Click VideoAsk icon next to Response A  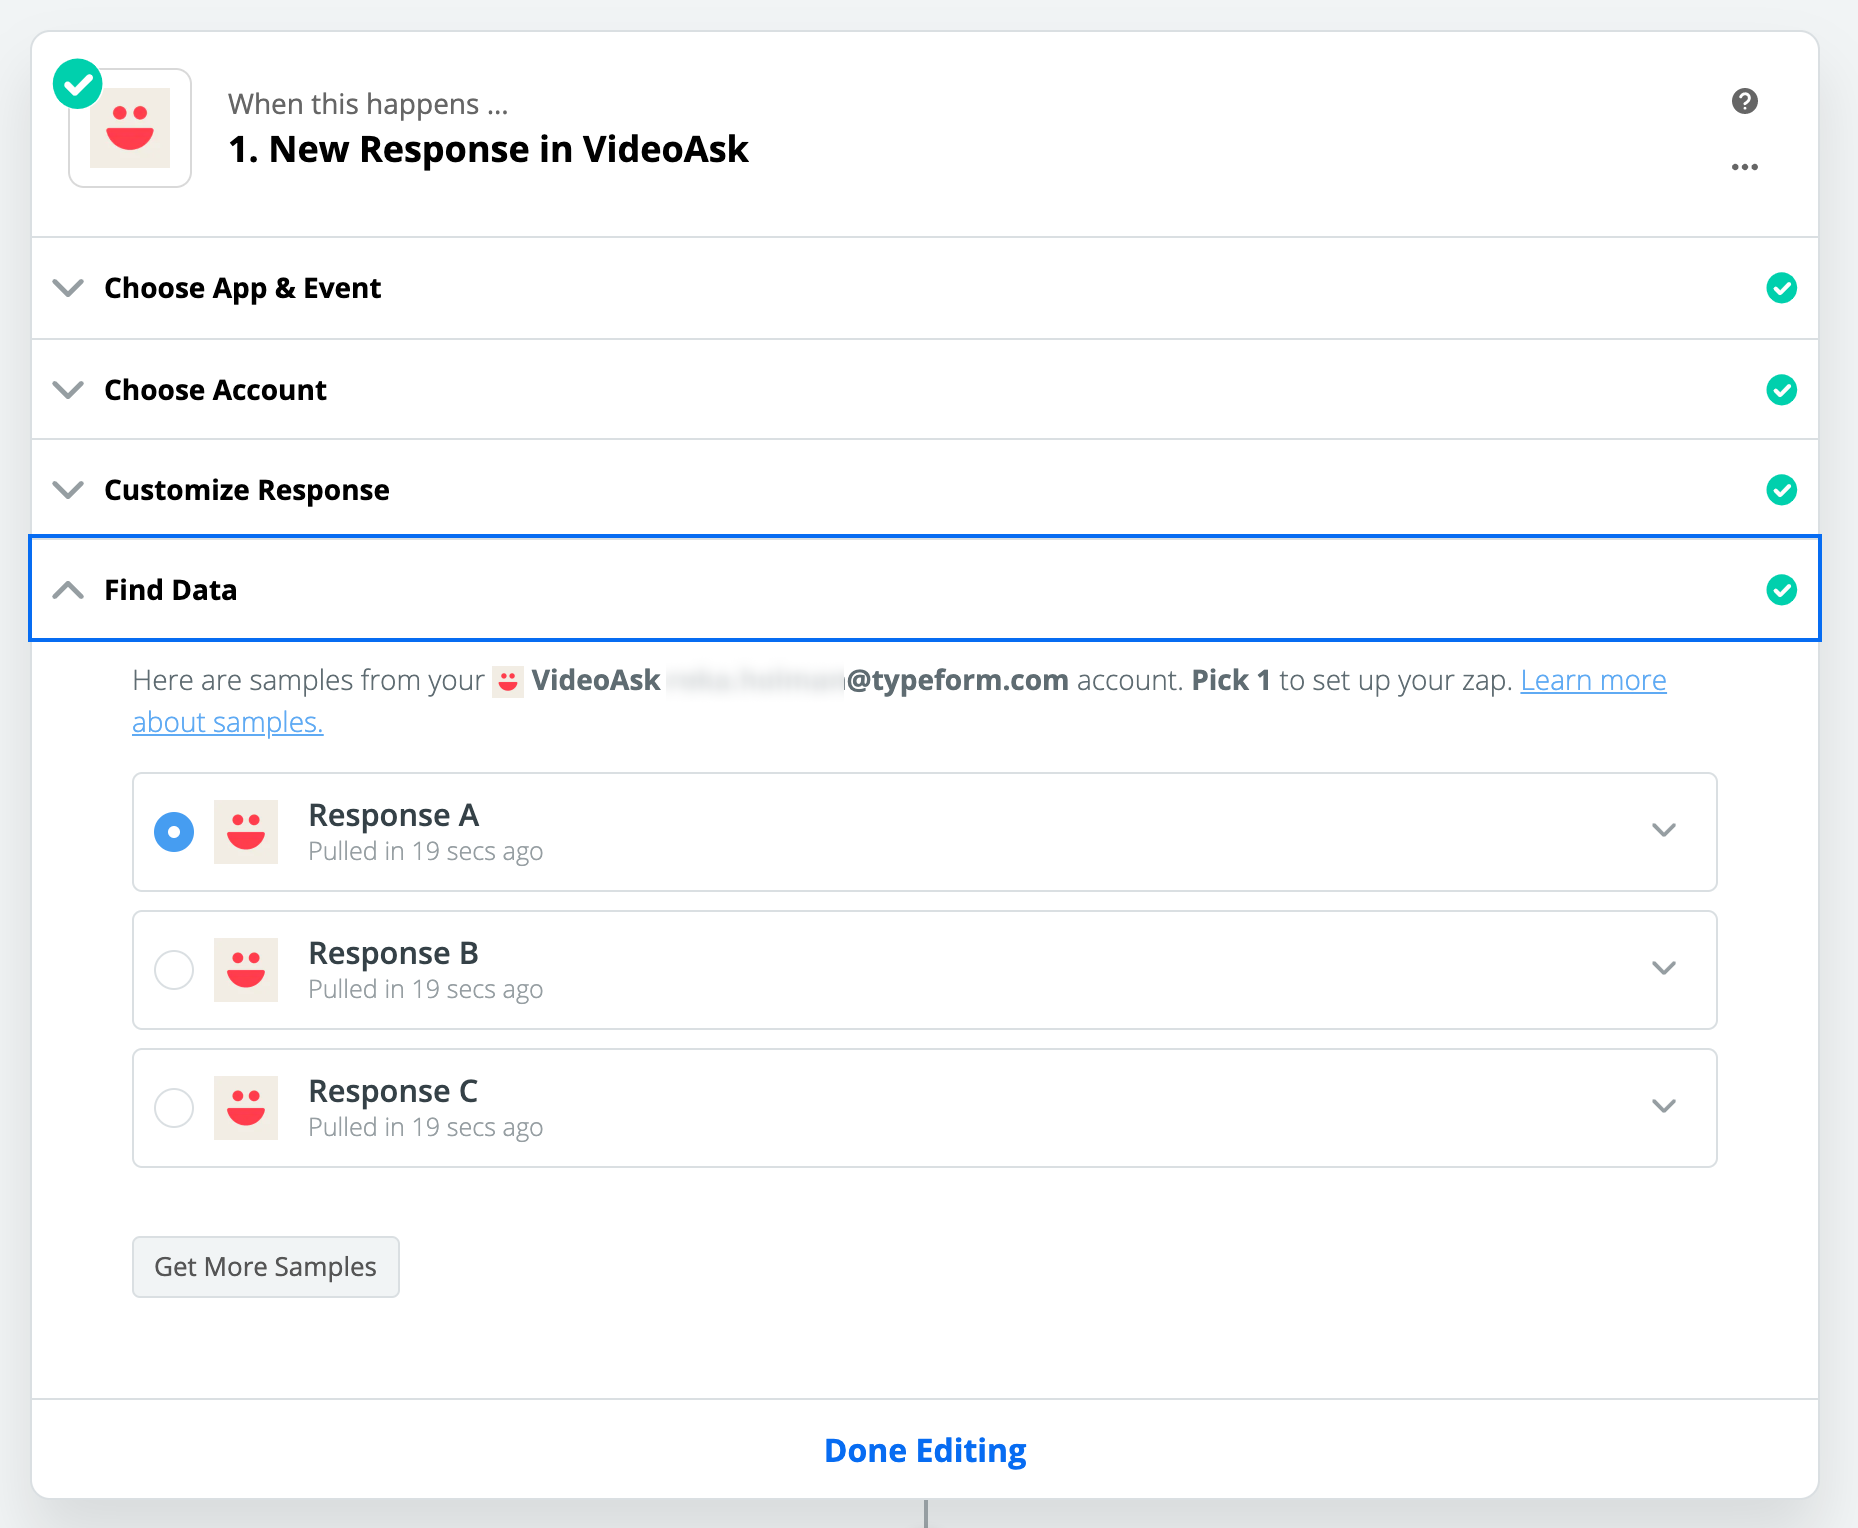(246, 832)
